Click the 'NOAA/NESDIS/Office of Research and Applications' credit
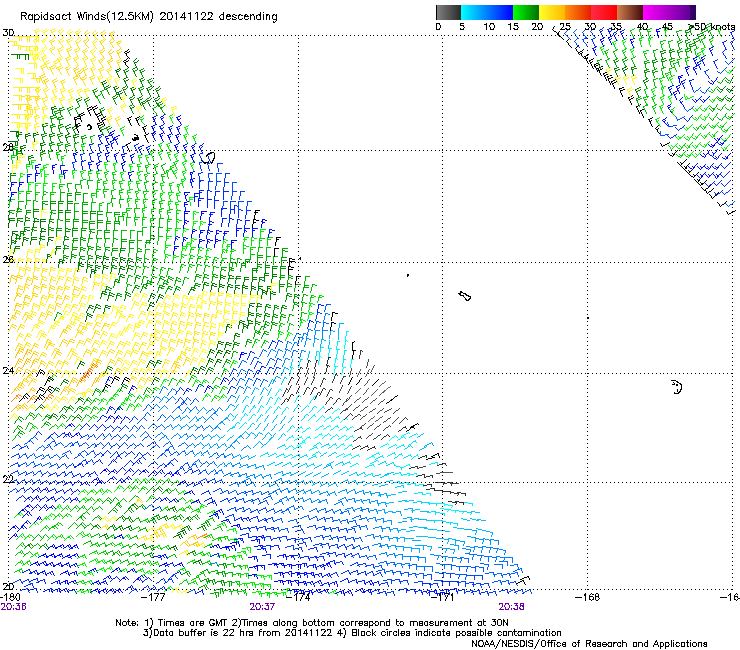The height and width of the screenshot is (650, 740). 589,644
